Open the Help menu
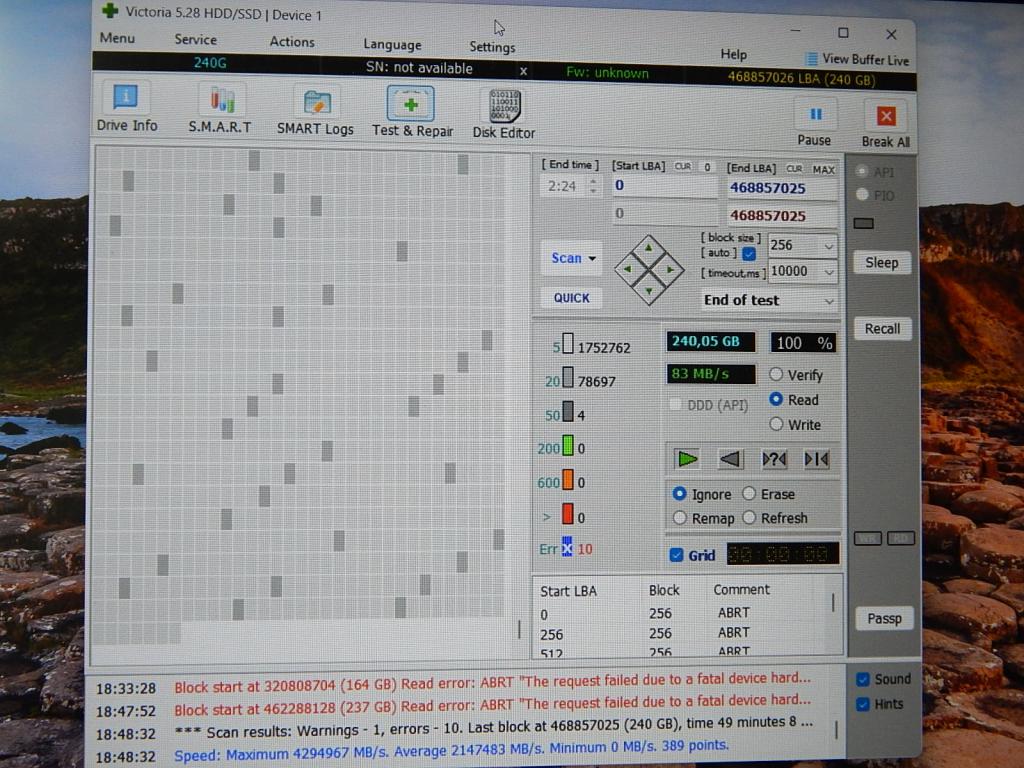This screenshot has width=1024, height=768. coord(733,54)
